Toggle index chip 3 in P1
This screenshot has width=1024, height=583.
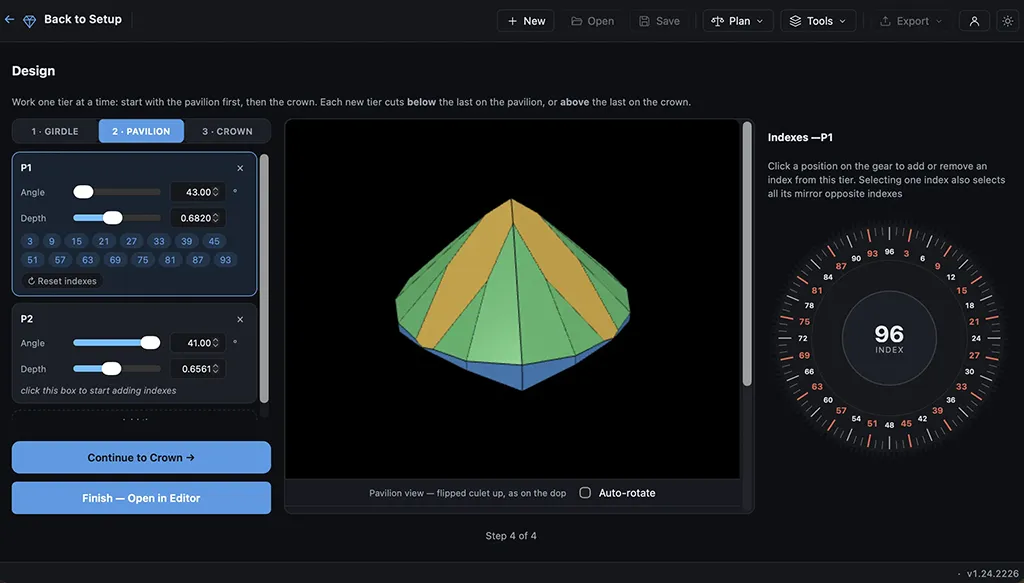[x=29, y=241]
